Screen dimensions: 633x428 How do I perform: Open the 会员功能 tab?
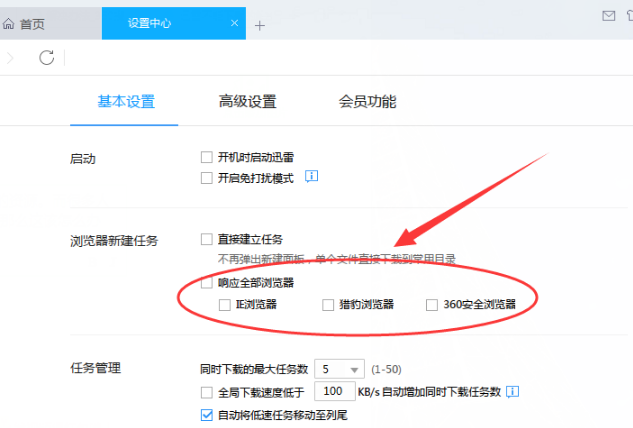(367, 101)
